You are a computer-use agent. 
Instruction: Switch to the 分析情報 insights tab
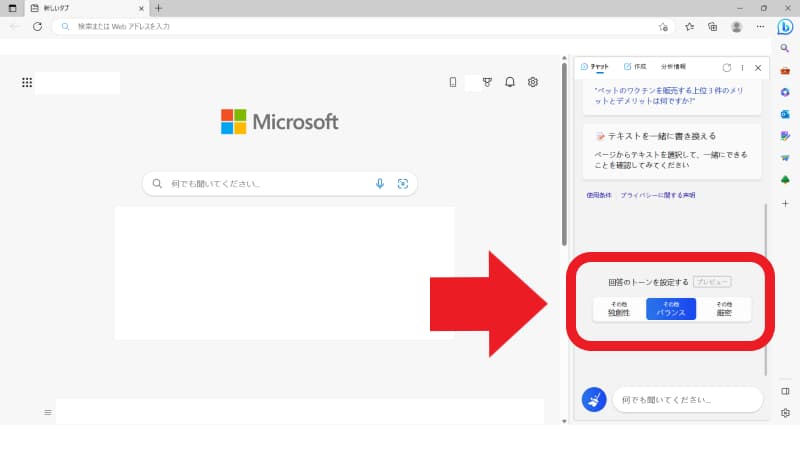673,67
